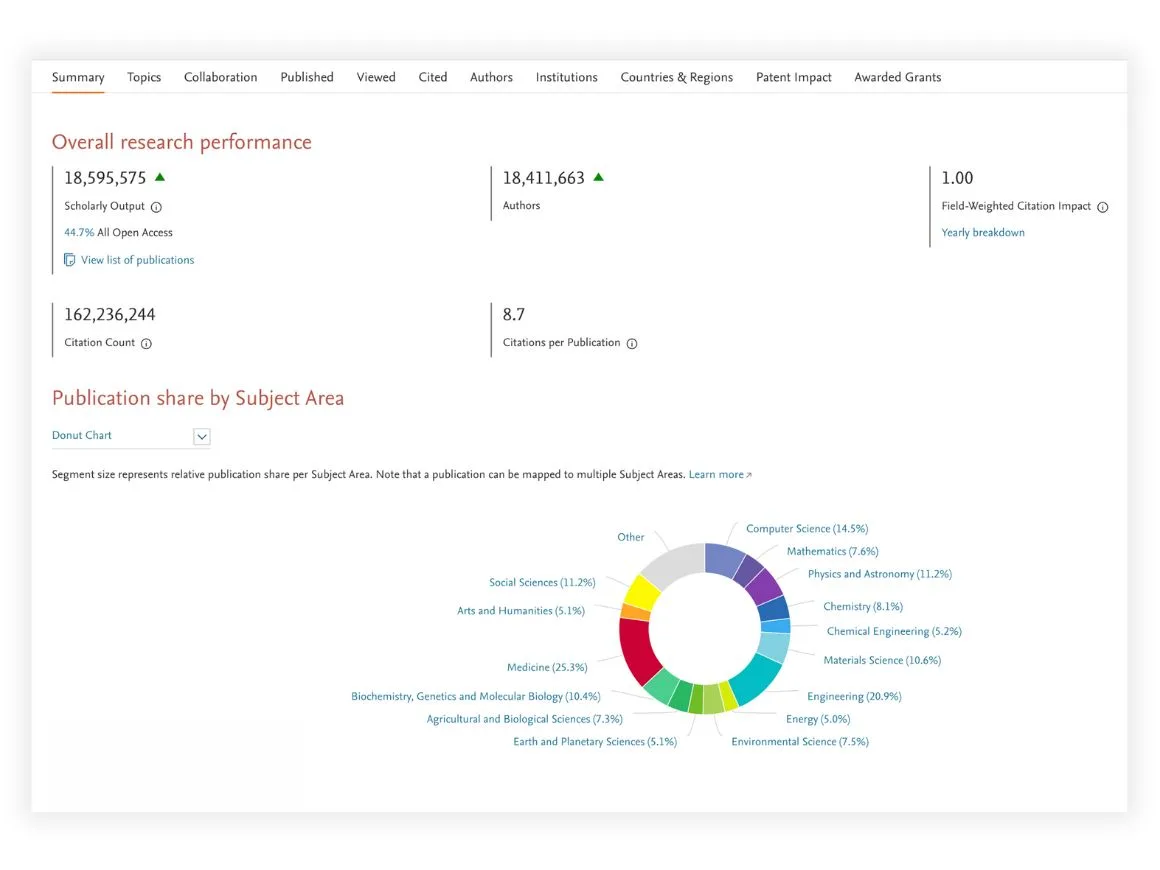Screen dimensions: 1160x870
Task: Click info icon next to Citation Count
Action: coord(146,343)
